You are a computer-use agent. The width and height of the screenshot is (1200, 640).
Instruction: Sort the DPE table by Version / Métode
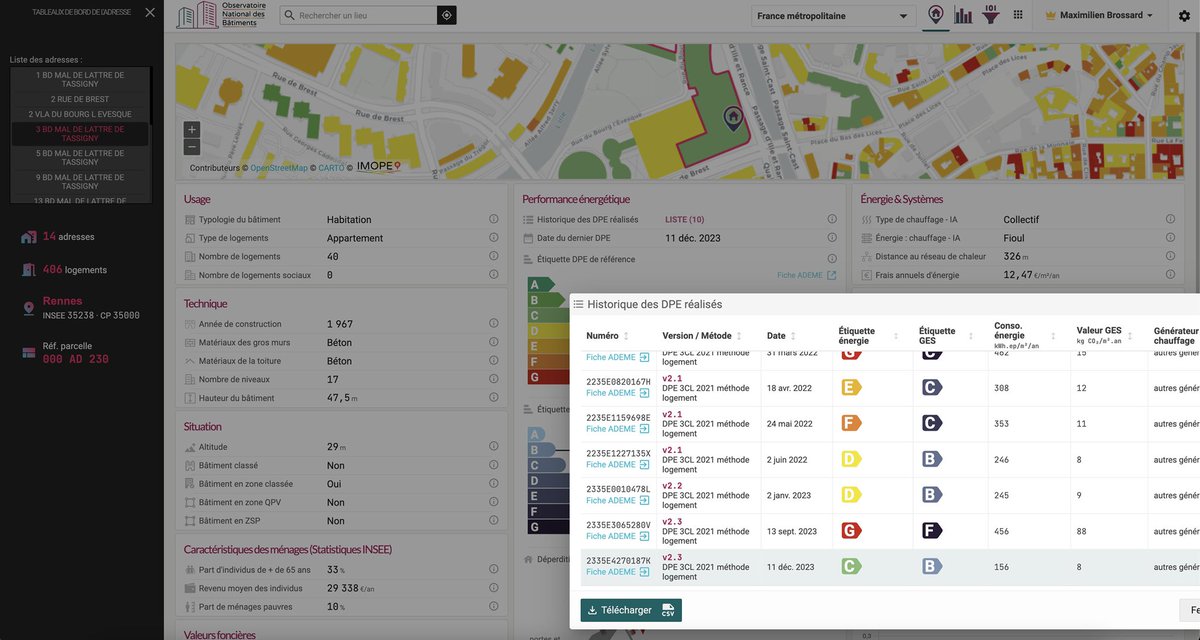pyautogui.click(x=739, y=336)
